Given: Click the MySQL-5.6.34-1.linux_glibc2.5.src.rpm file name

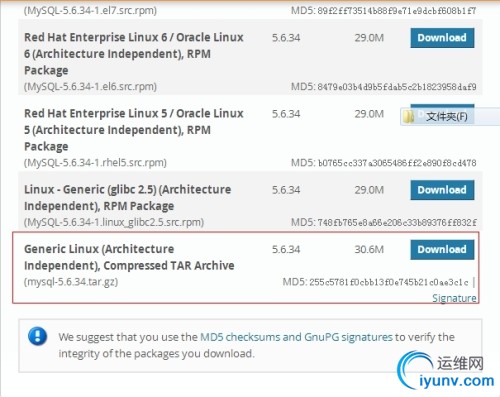Looking at the screenshot, I should coord(114,222).
